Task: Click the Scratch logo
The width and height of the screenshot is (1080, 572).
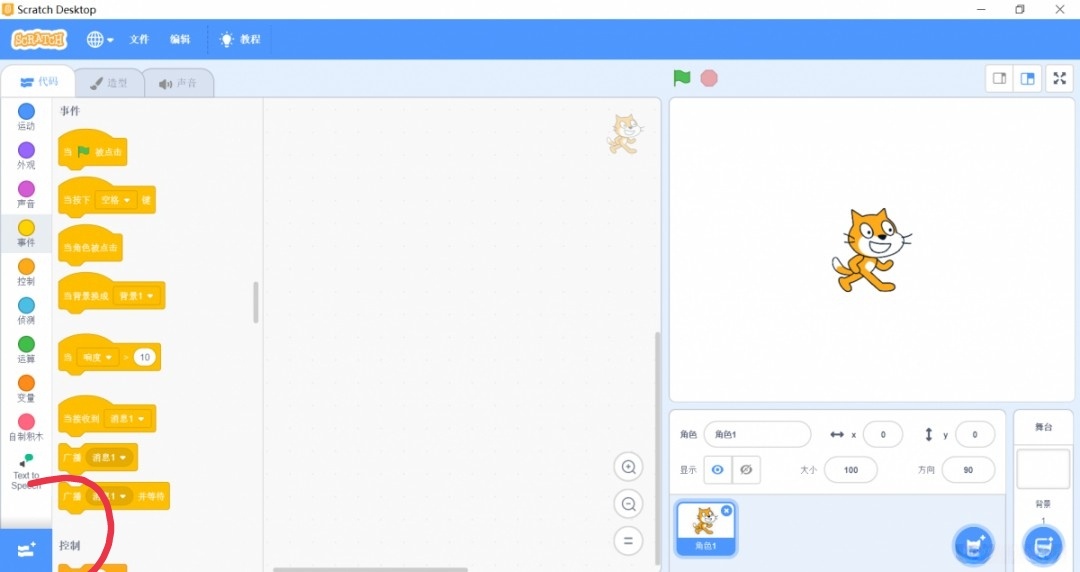Action: 39,39
